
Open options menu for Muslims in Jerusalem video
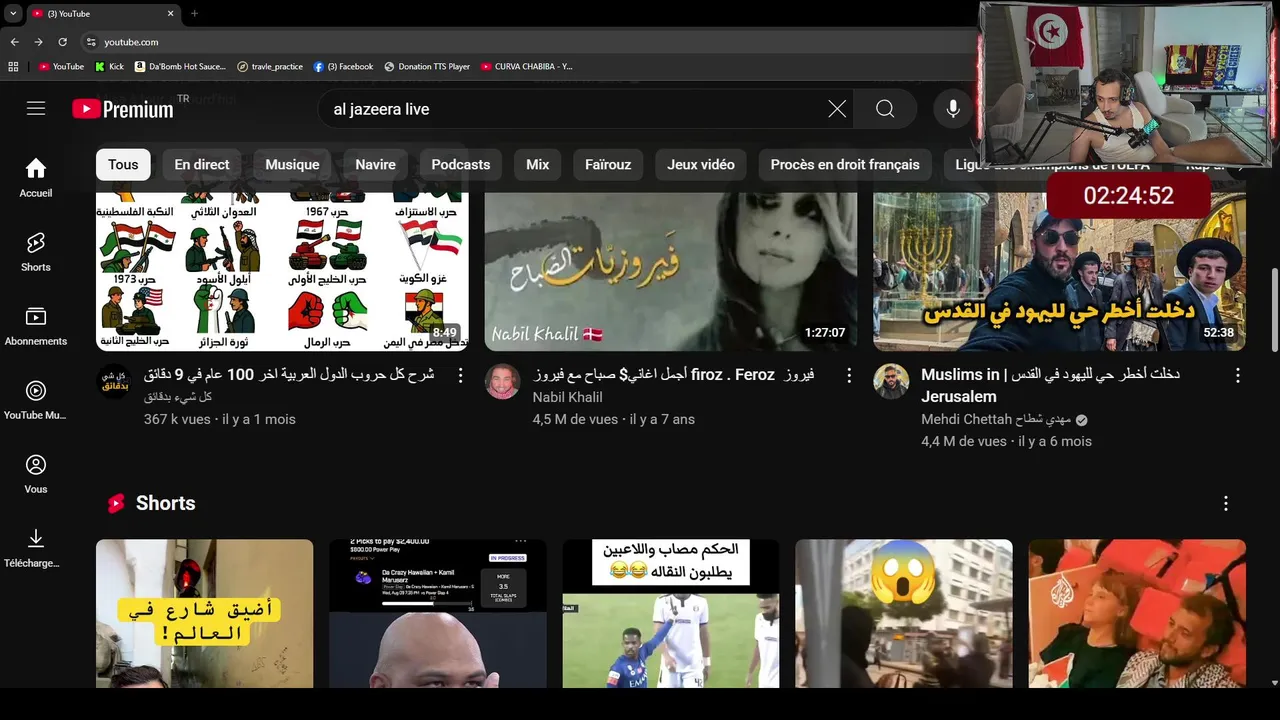pos(1237,376)
